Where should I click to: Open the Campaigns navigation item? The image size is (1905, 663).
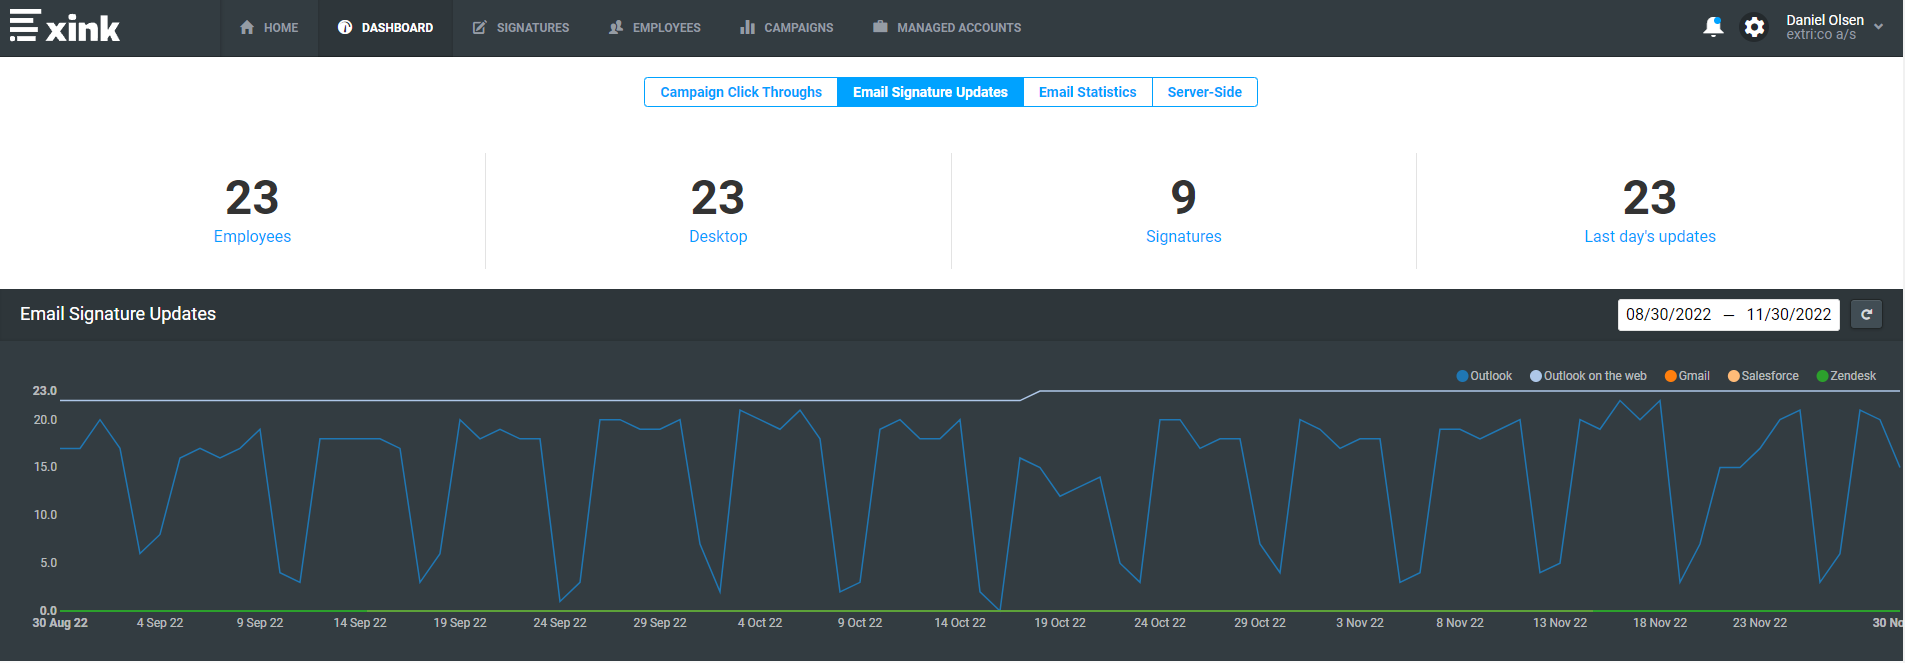point(787,28)
